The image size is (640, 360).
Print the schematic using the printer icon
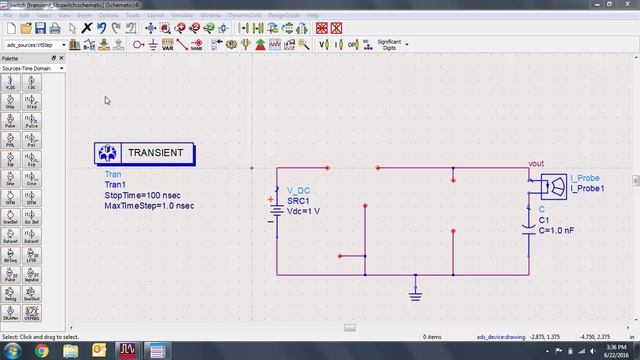click(x=55, y=28)
